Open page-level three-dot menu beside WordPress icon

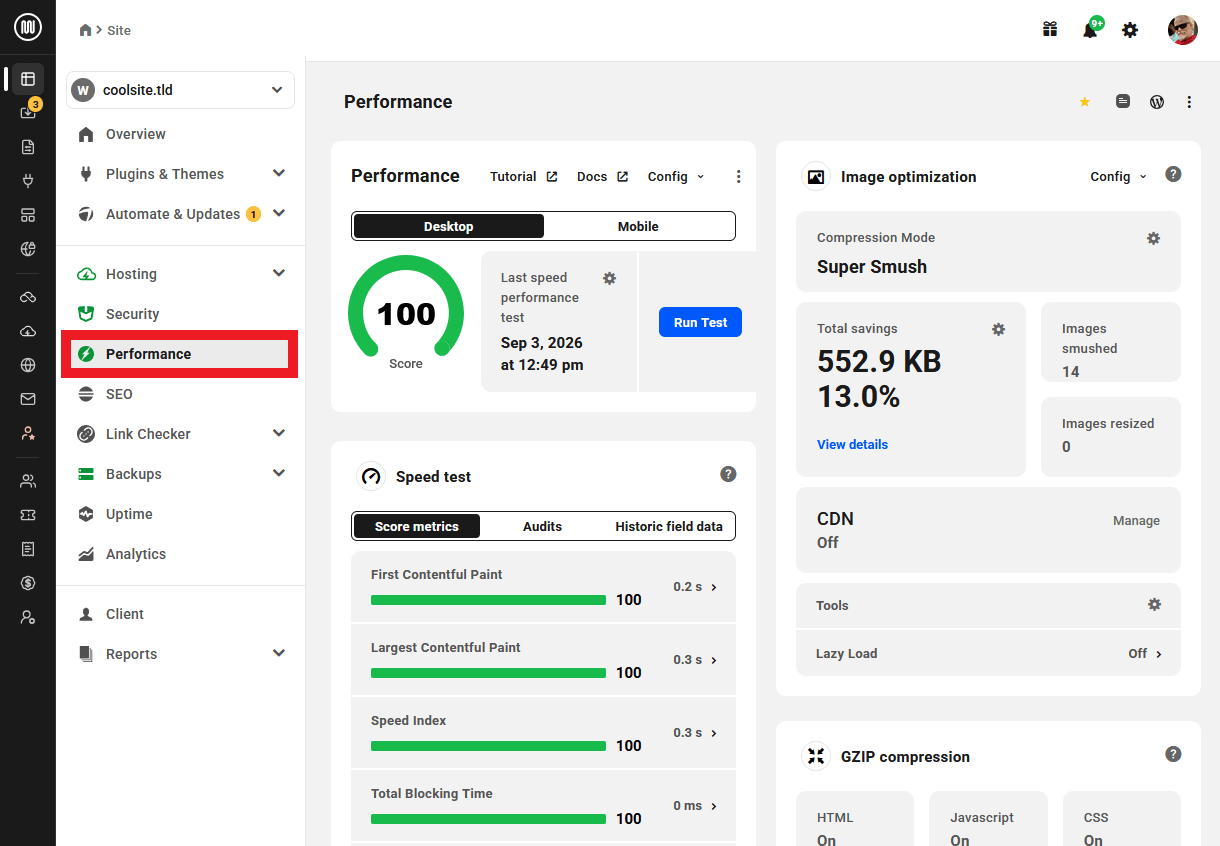[1189, 102]
